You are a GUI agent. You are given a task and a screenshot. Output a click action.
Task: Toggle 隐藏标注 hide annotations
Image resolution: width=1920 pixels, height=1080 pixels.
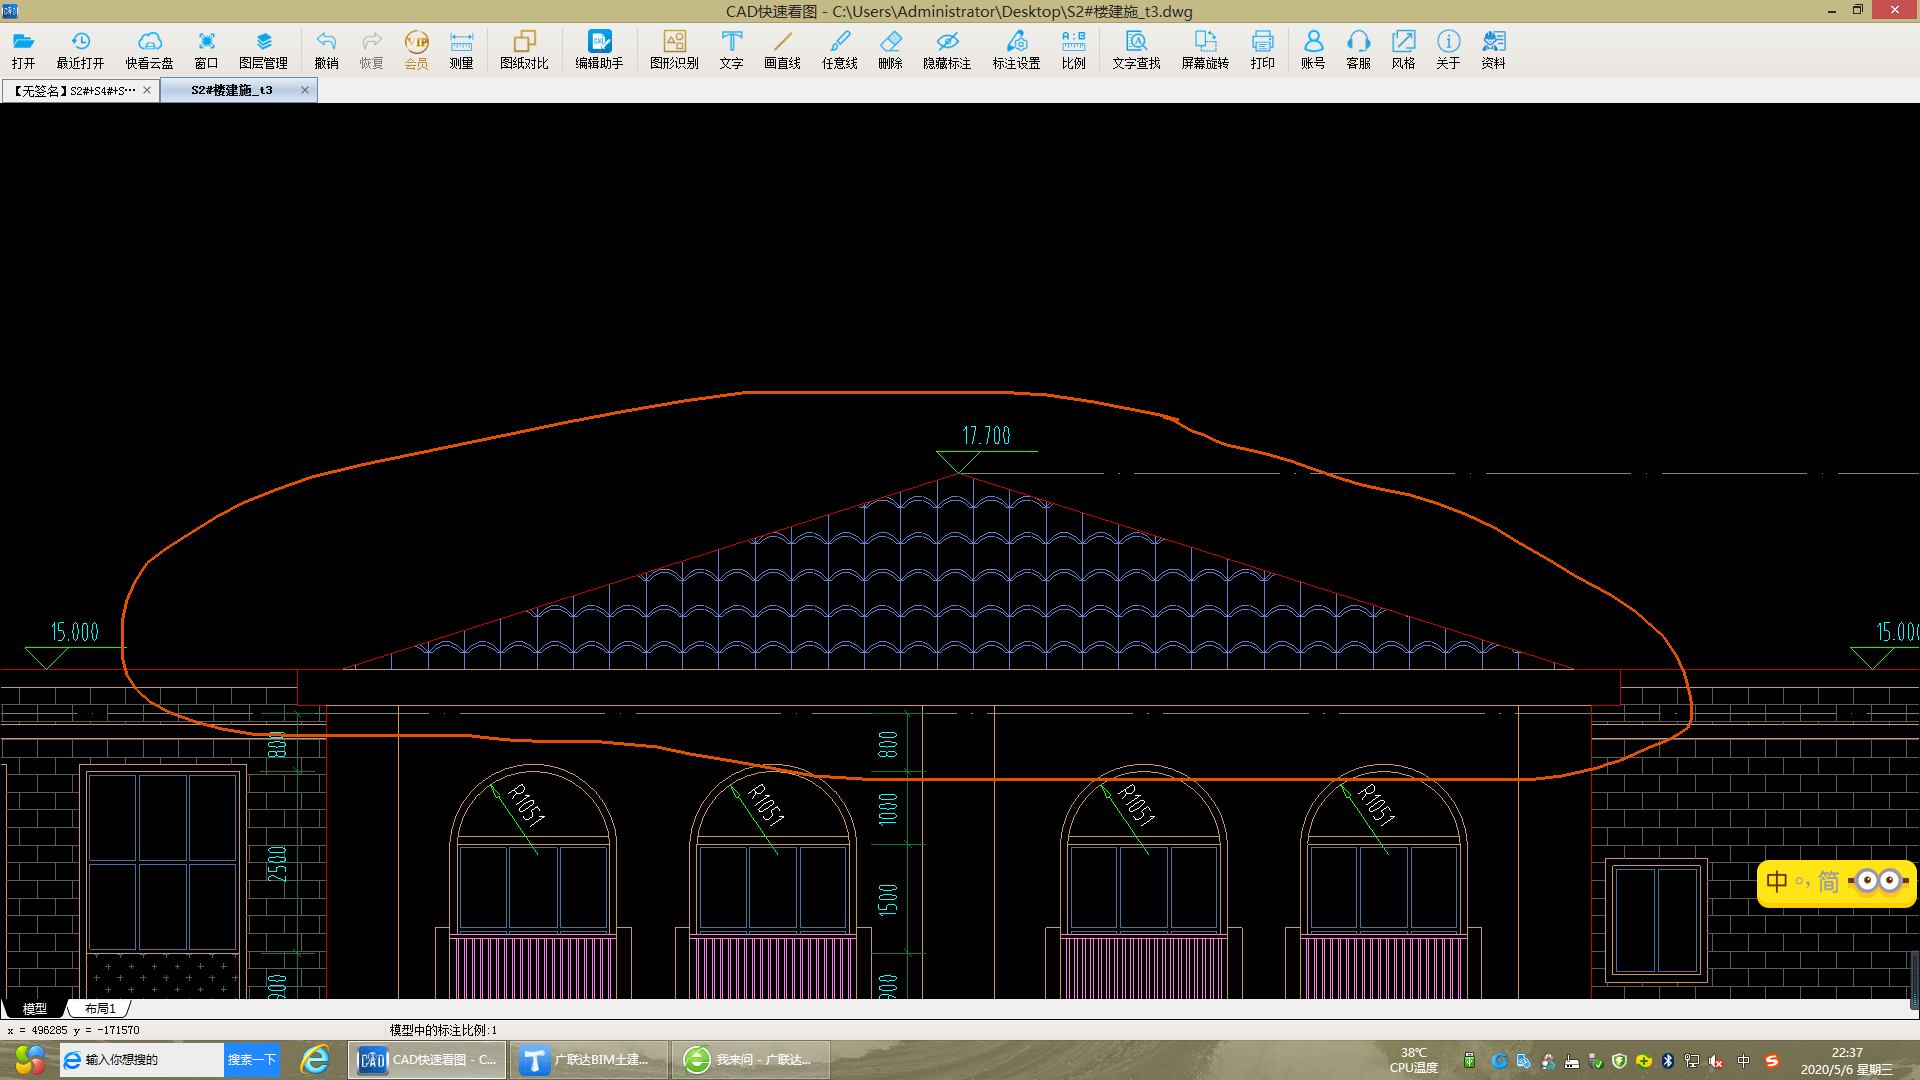[947, 50]
